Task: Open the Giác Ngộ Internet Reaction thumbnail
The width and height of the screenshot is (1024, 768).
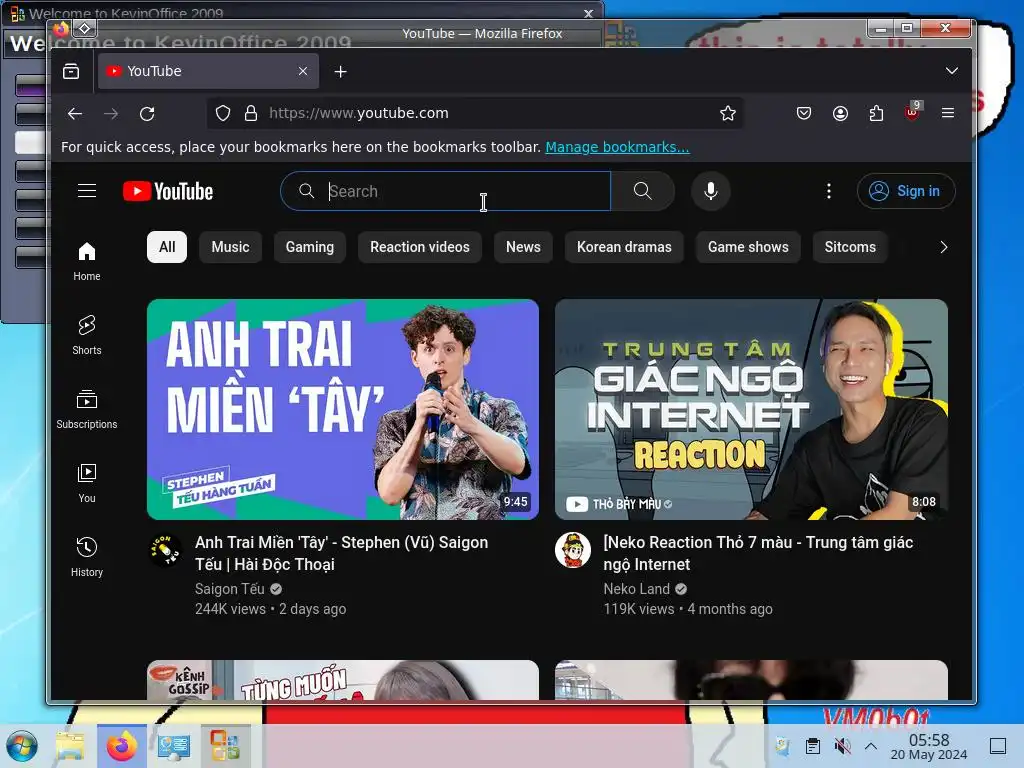Action: (x=751, y=409)
